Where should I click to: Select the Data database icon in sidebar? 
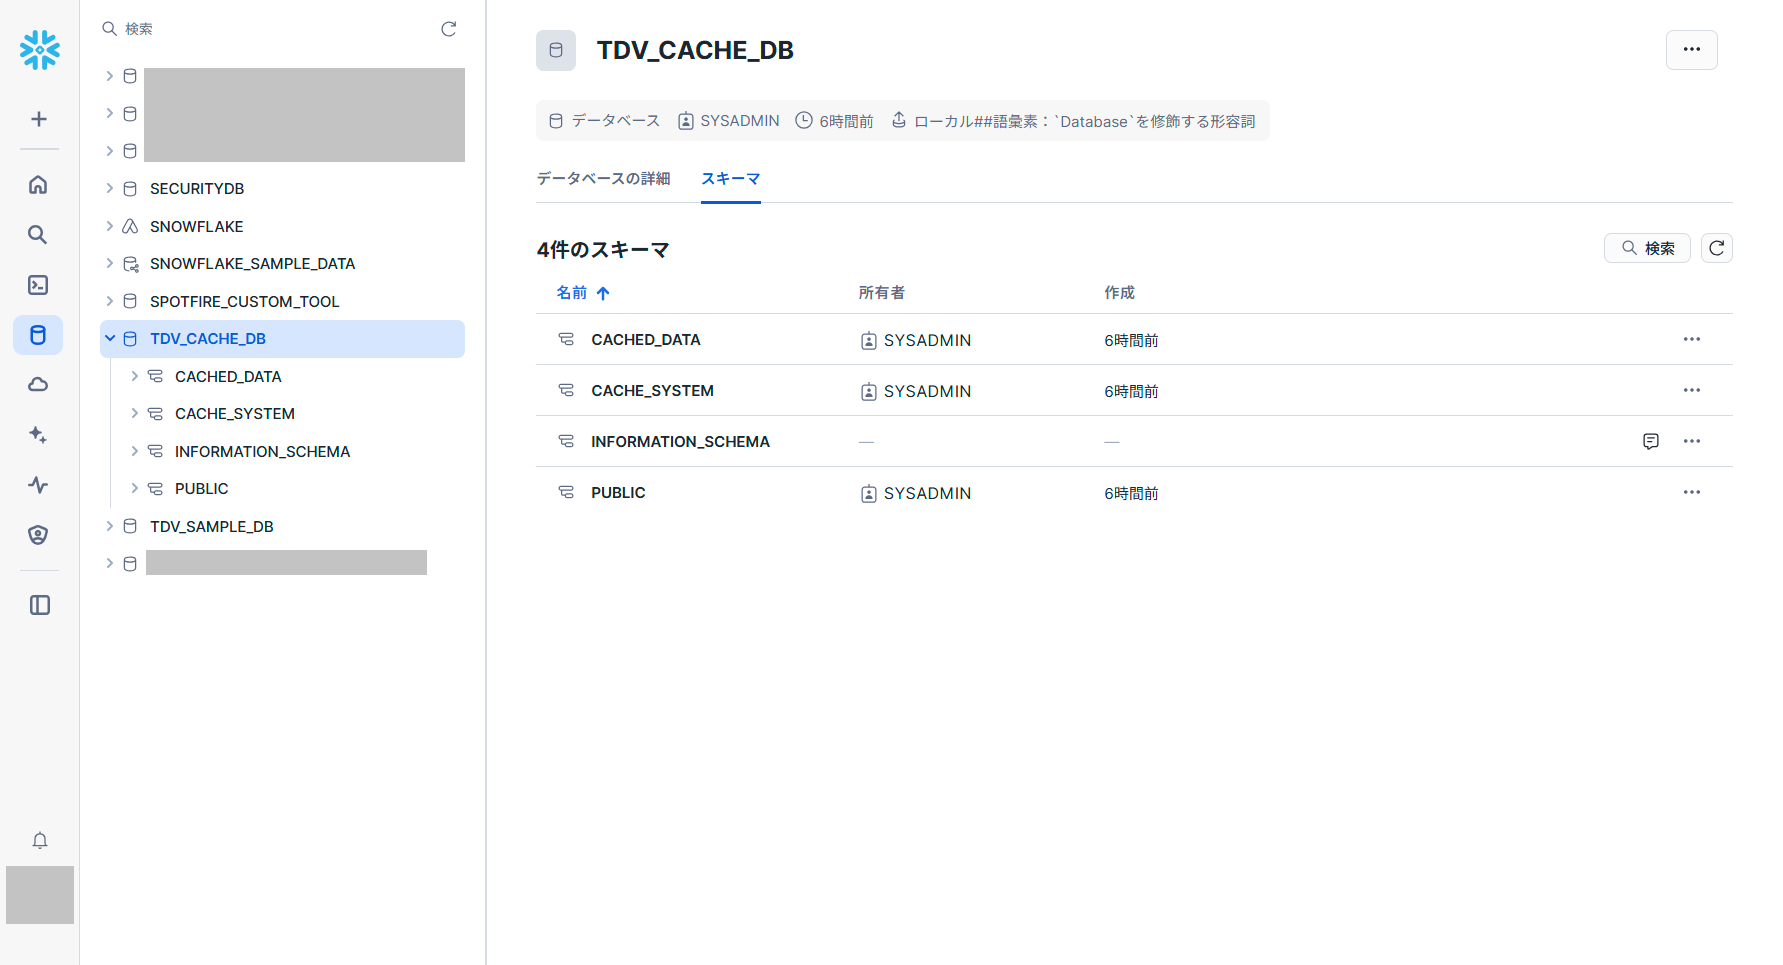pyautogui.click(x=38, y=335)
